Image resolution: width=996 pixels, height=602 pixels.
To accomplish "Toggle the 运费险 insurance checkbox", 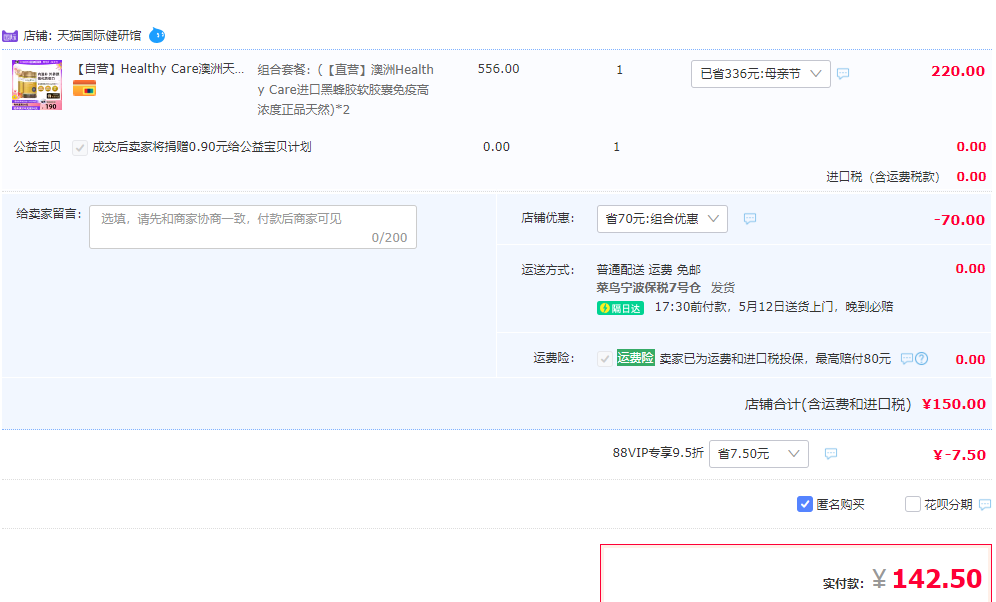I will [x=604, y=359].
